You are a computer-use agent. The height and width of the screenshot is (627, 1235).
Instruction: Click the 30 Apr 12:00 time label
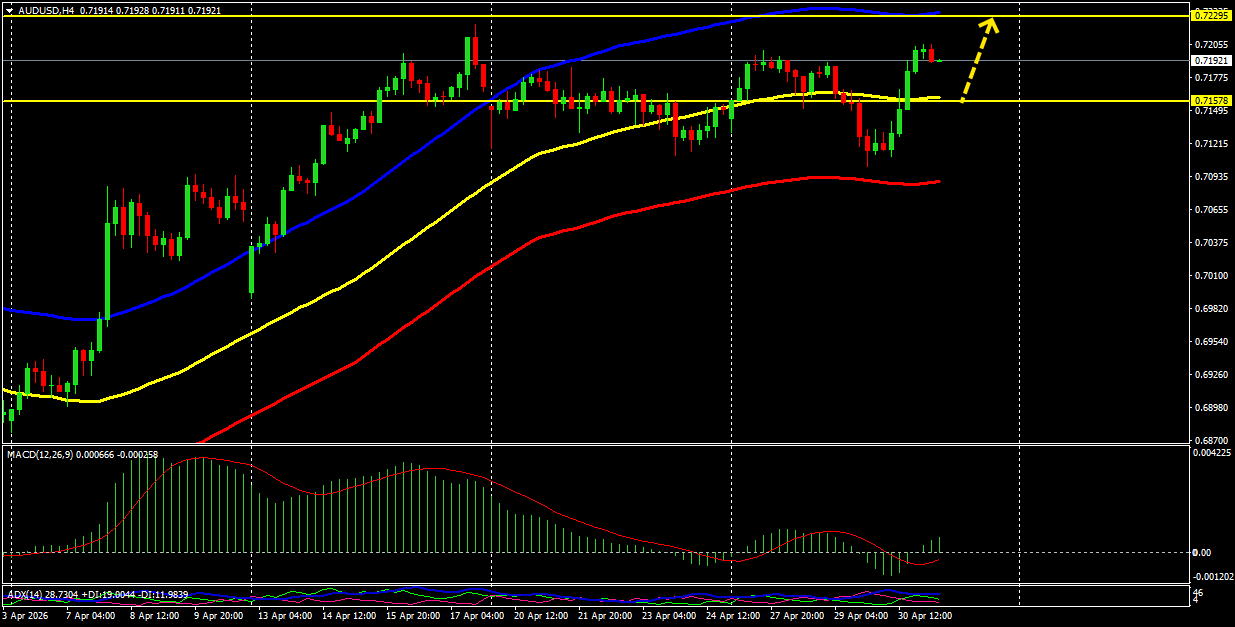click(925, 617)
